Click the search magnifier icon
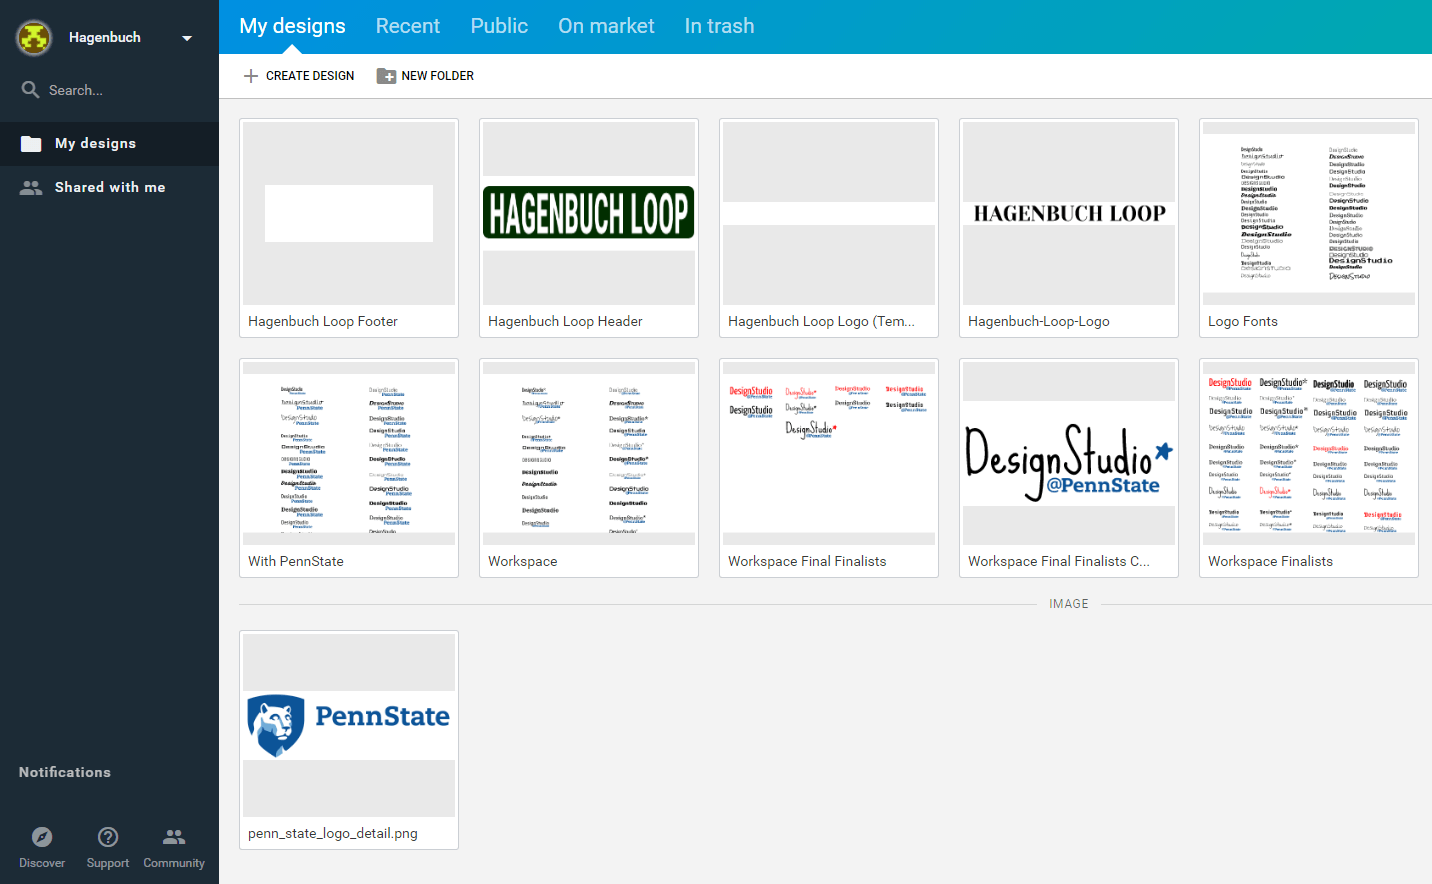This screenshot has width=1432, height=884. [x=31, y=90]
